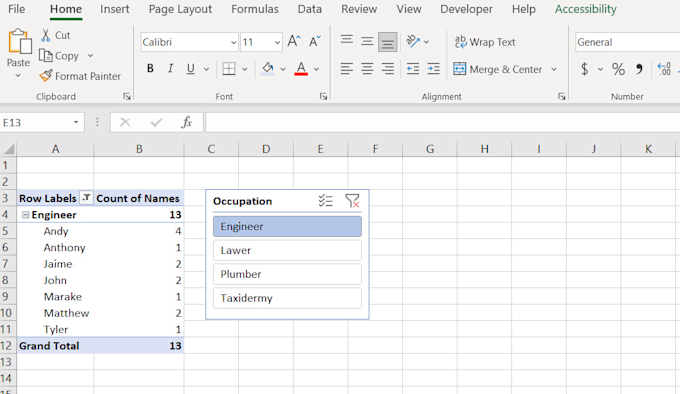The image size is (680, 394).
Task: Align text left
Action: pyautogui.click(x=347, y=68)
